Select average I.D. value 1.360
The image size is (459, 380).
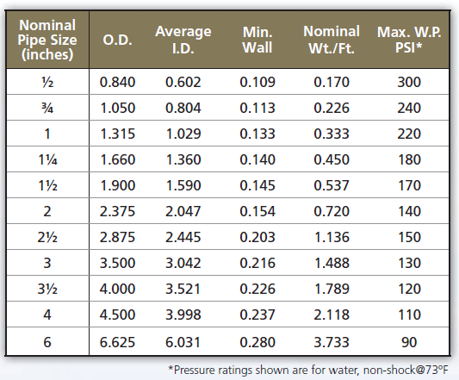coord(183,160)
